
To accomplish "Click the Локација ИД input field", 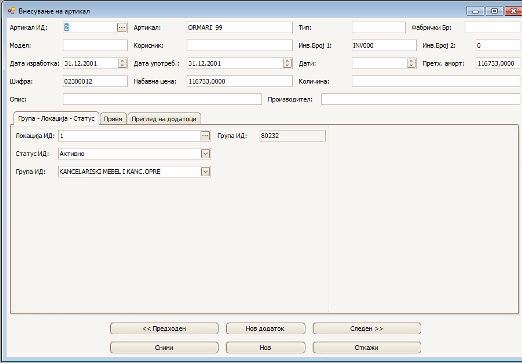I will 129,136.
